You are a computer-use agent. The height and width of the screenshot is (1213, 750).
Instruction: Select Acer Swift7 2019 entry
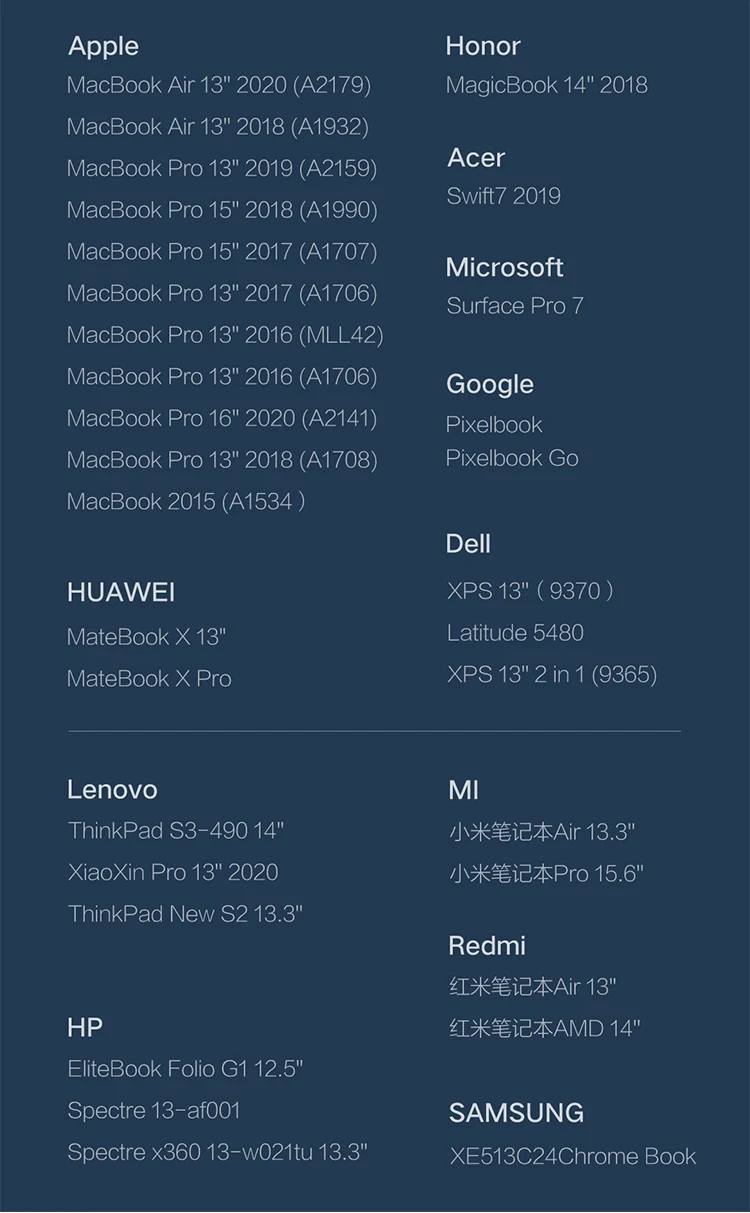click(x=503, y=196)
